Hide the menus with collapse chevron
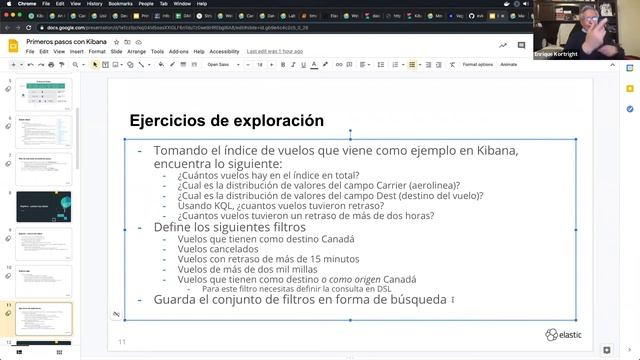 point(612,65)
